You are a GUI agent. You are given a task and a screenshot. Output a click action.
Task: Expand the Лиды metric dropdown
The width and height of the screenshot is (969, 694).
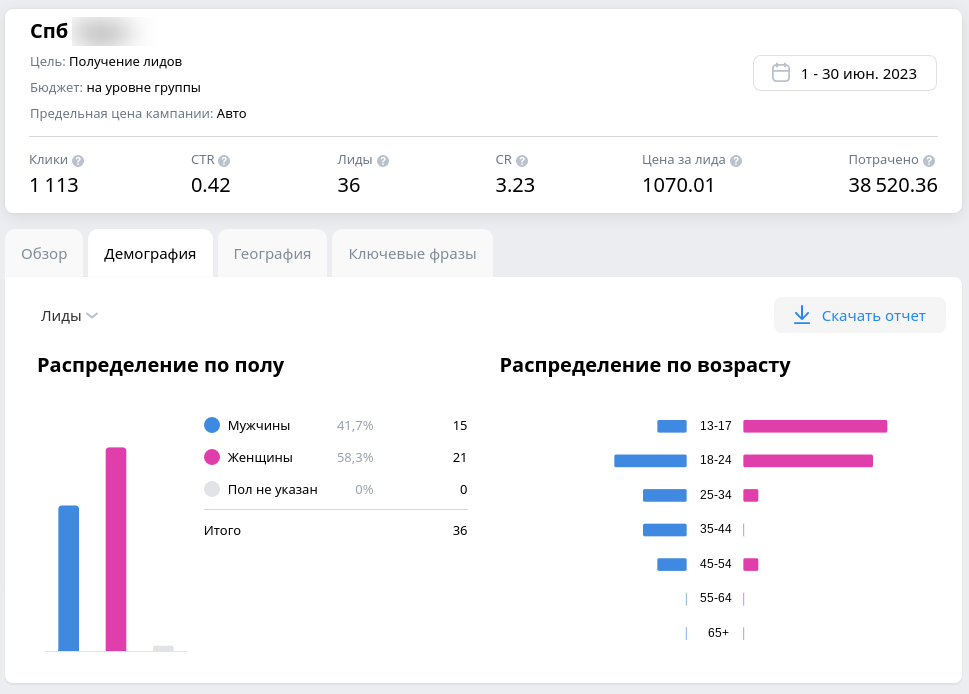pos(69,316)
